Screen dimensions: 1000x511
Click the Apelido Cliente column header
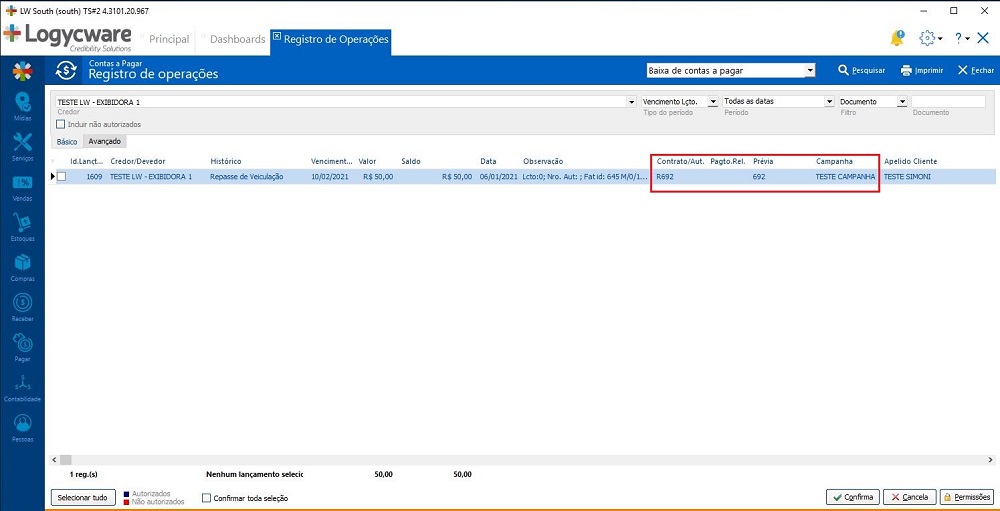(x=911, y=161)
